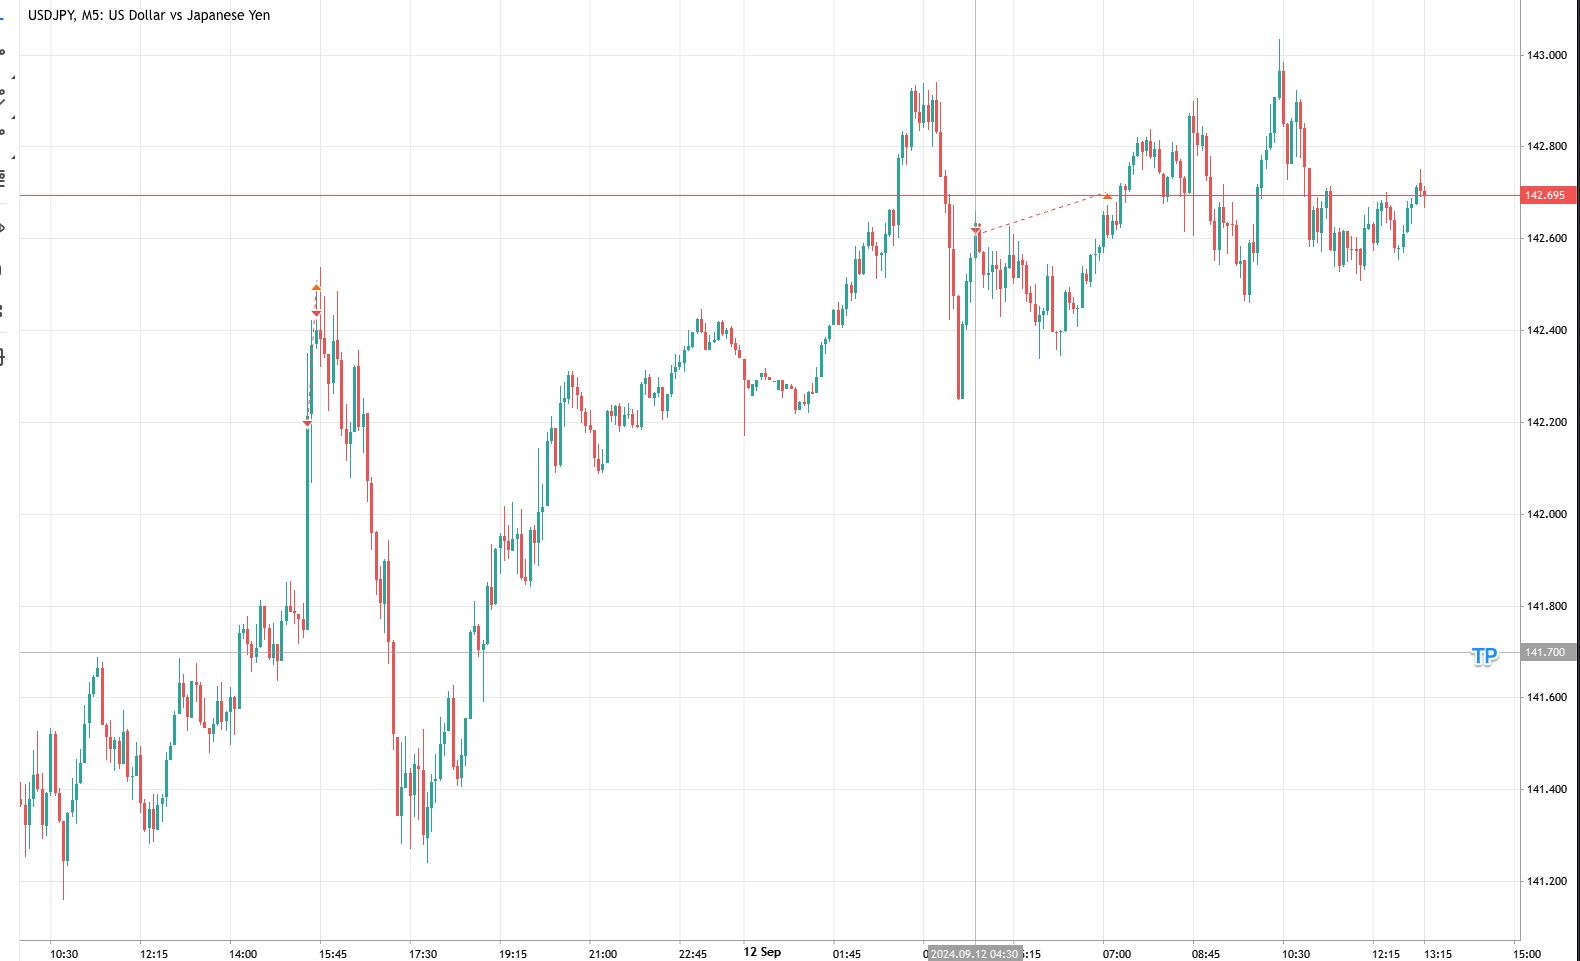The height and width of the screenshot is (961, 1580).
Task: Click the 142.000 label on the price scale
Action: pos(1547,514)
